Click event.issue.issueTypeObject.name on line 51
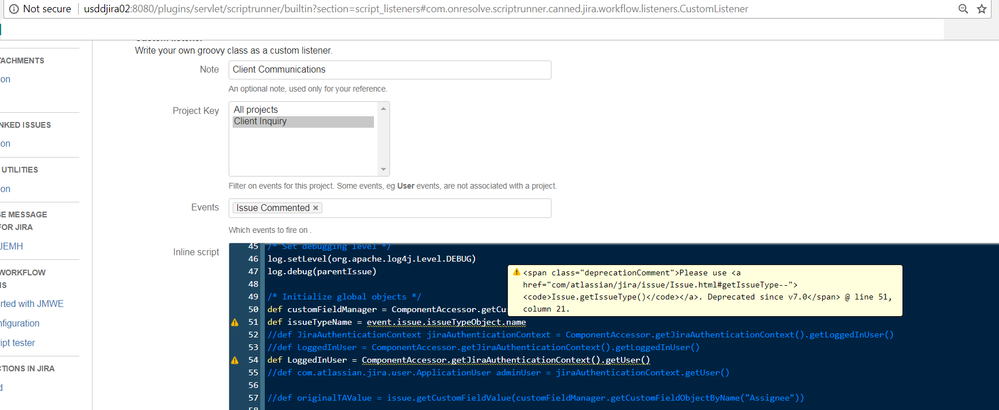Viewport: 999px width, 410px height. point(446,322)
